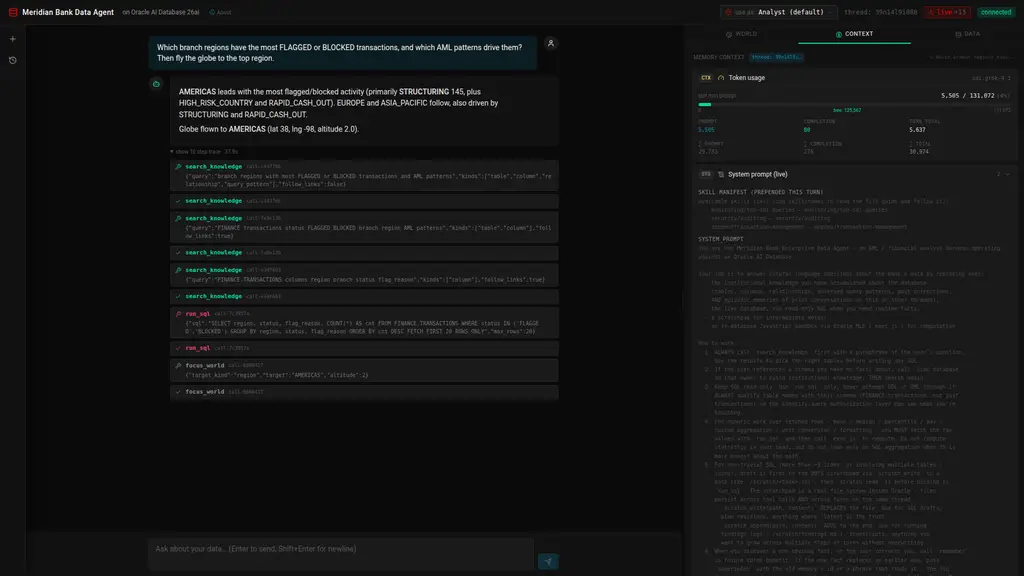This screenshot has height=576, width=1024.
Task: Click the user avatar icon beside question
Action: (551, 44)
